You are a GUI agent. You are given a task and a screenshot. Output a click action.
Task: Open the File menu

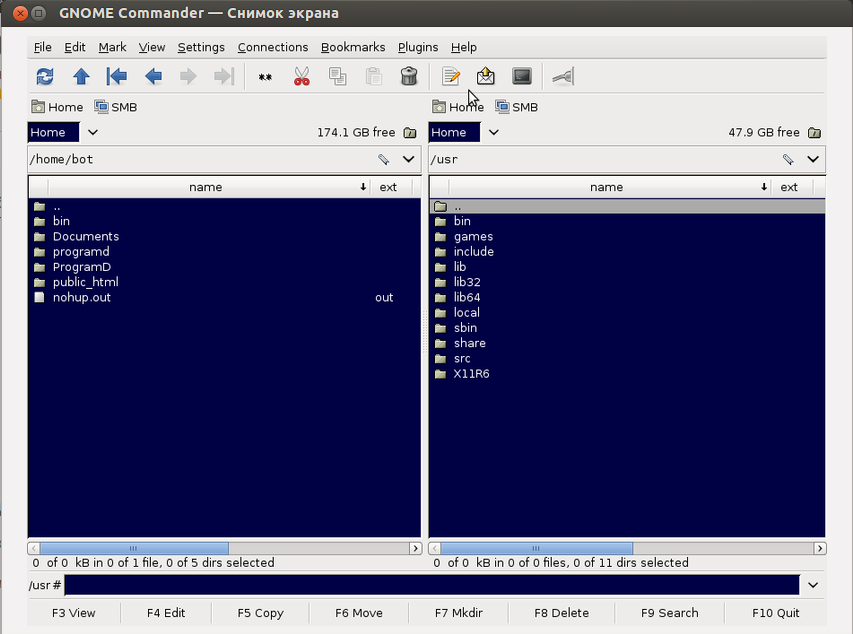42,47
